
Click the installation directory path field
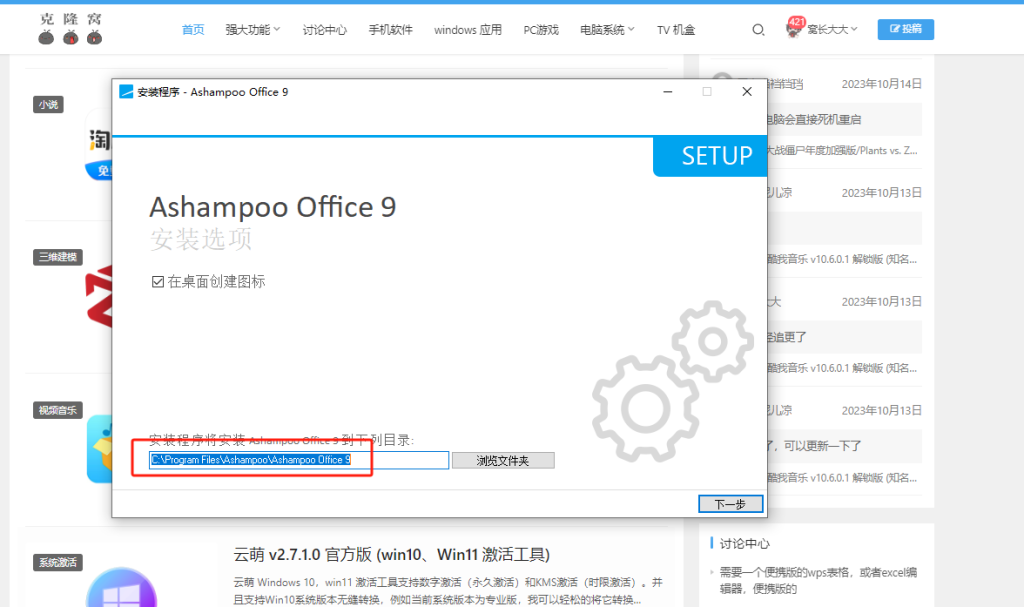point(299,460)
